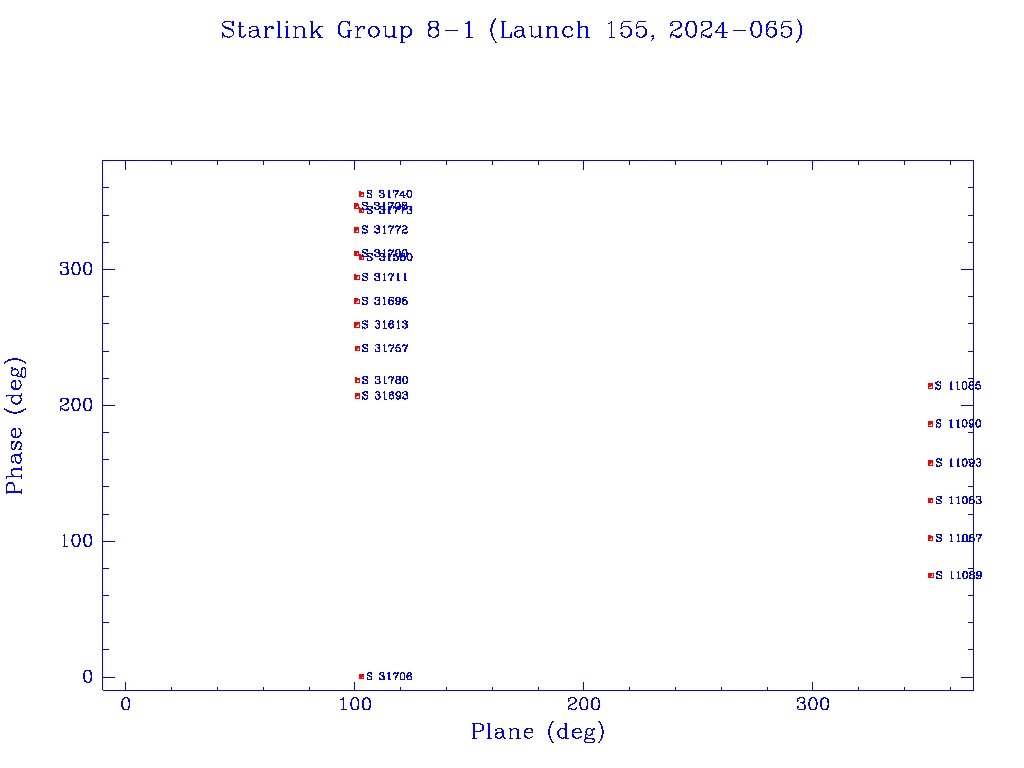
Task: Select the 'S 31613' data label
Action: click(x=385, y=325)
